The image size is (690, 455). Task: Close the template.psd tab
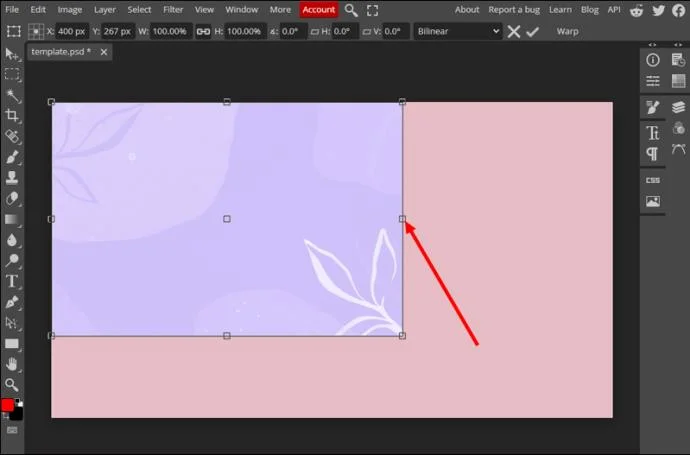tap(104, 52)
